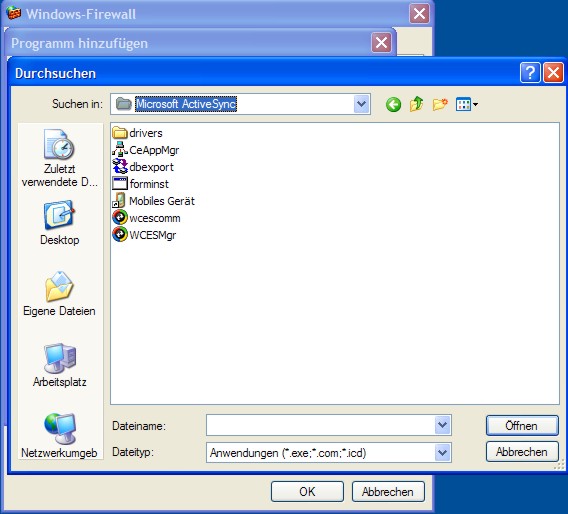Select the dbexport file
Image resolution: width=568 pixels, height=514 pixels.
143,167
